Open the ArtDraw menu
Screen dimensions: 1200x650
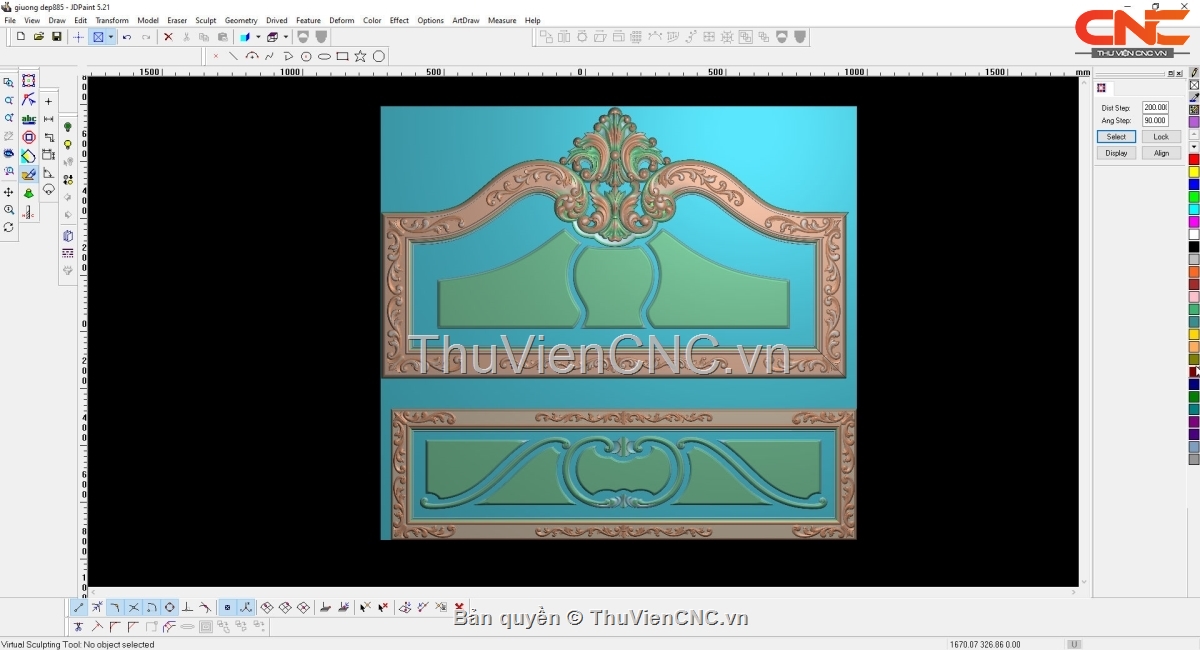tap(465, 20)
